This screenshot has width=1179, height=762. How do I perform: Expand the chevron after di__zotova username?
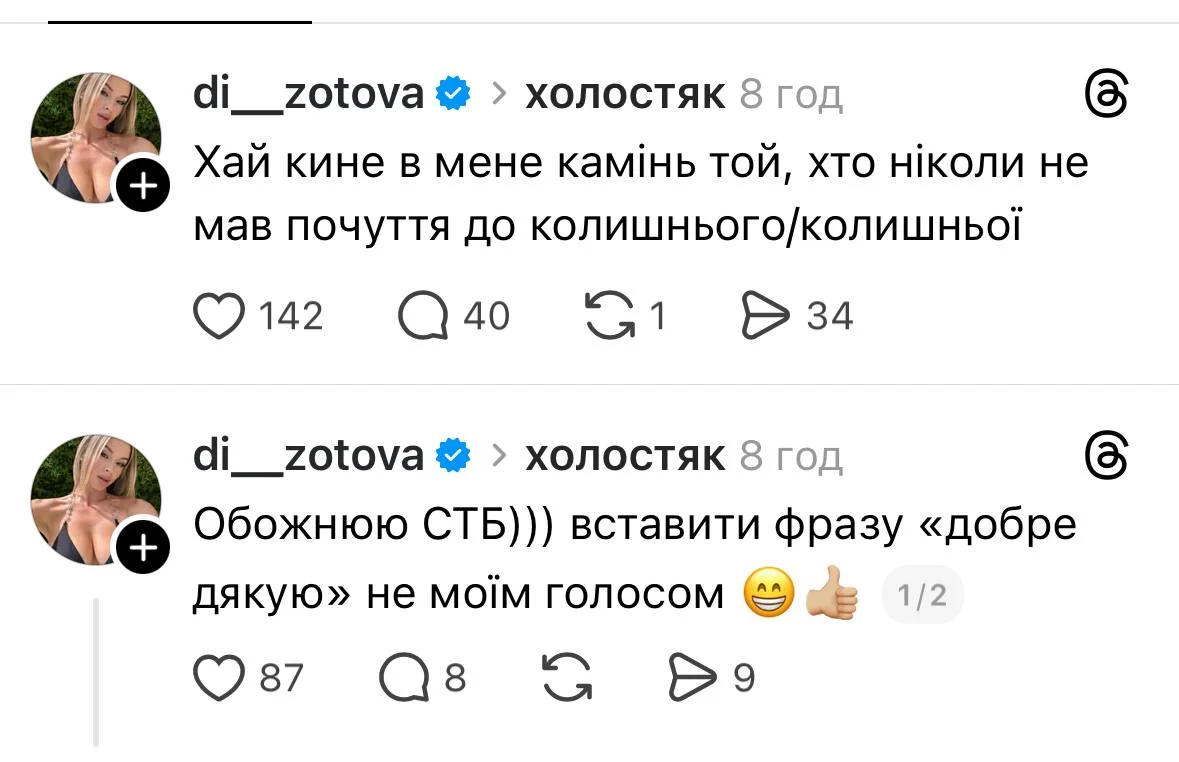pyautogui.click(x=497, y=92)
